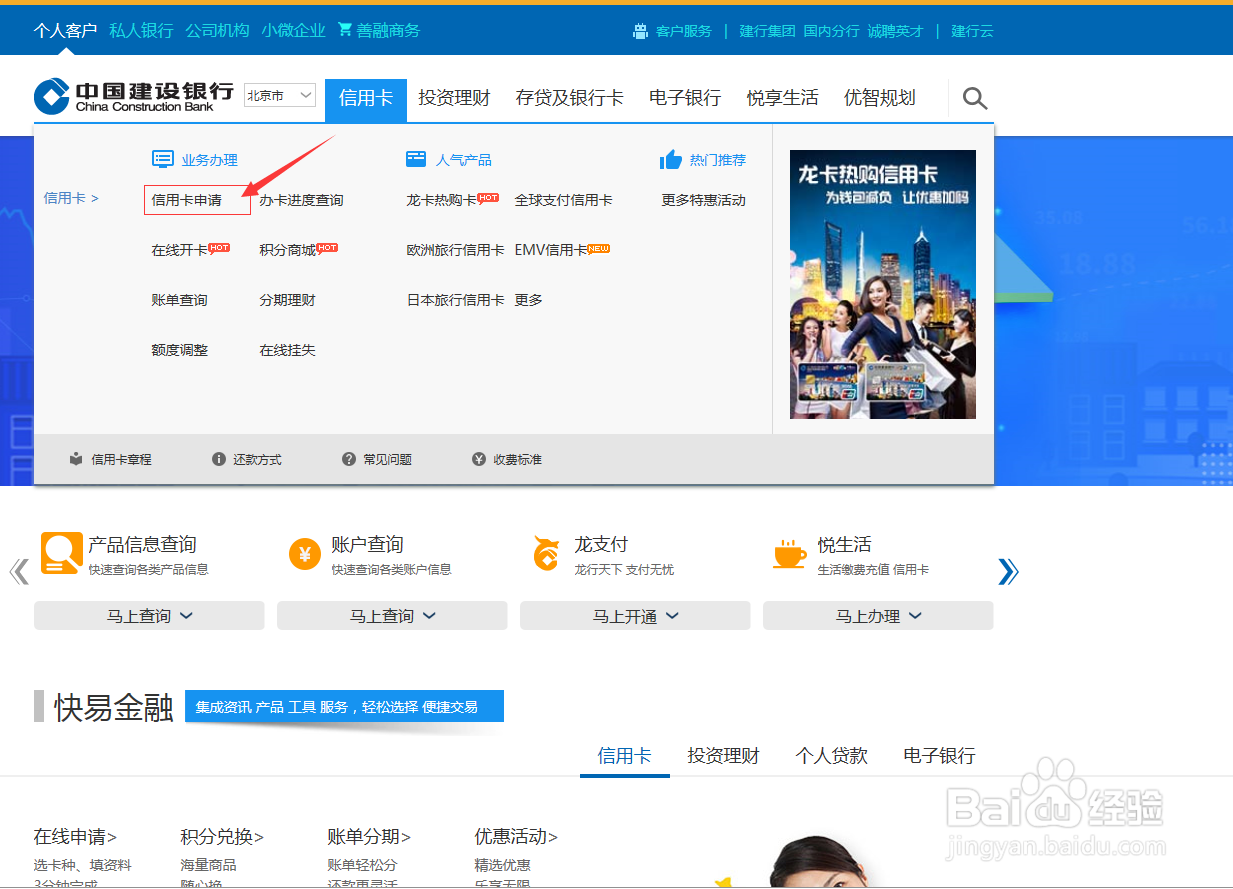Open 诚聘英才 top link
Viewport: 1233px width, 889px height.
click(x=895, y=31)
